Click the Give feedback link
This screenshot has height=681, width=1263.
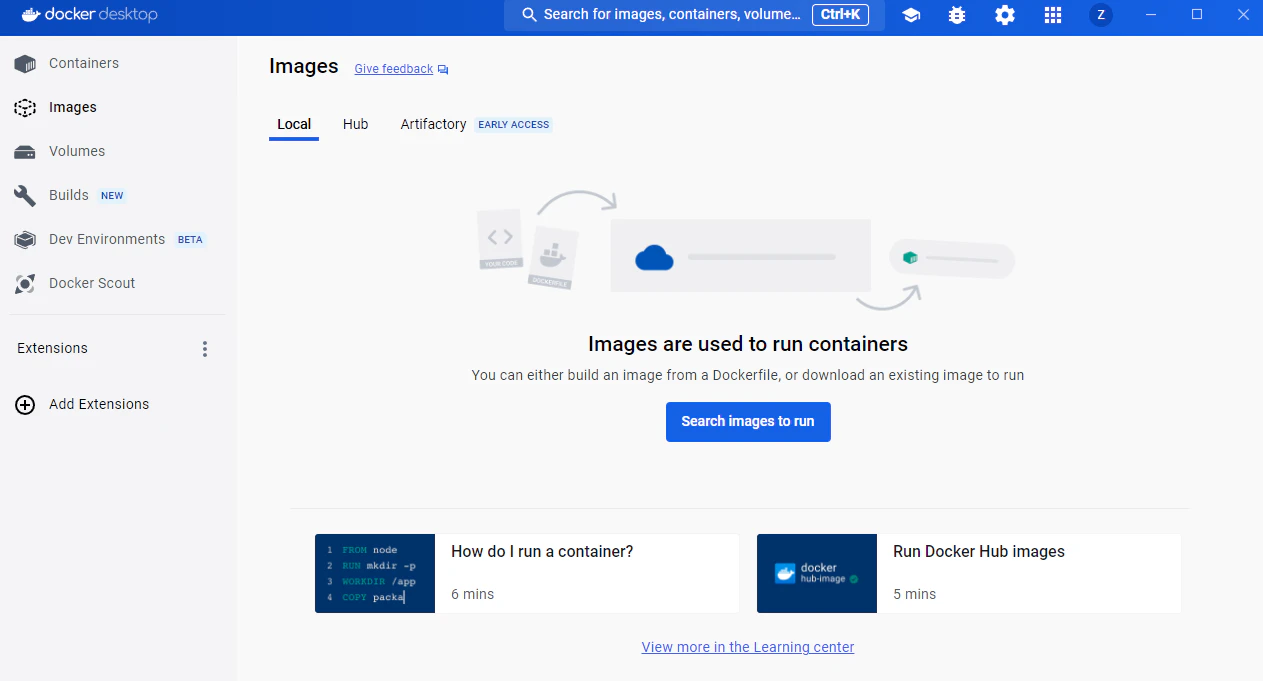(x=394, y=69)
